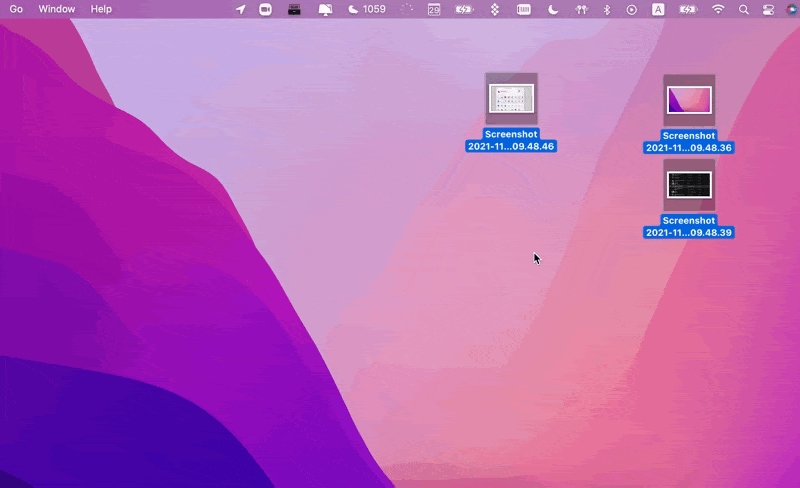Select the Screenshot 09.48.46 file thumbnail
This screenshot has width=800, height=488.
511,99
